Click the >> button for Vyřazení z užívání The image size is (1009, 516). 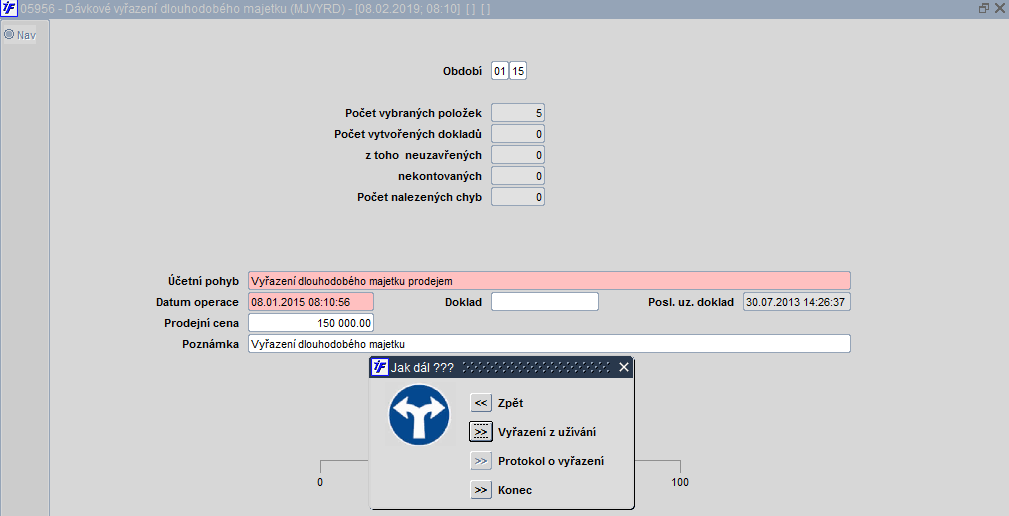click(481, 432)
